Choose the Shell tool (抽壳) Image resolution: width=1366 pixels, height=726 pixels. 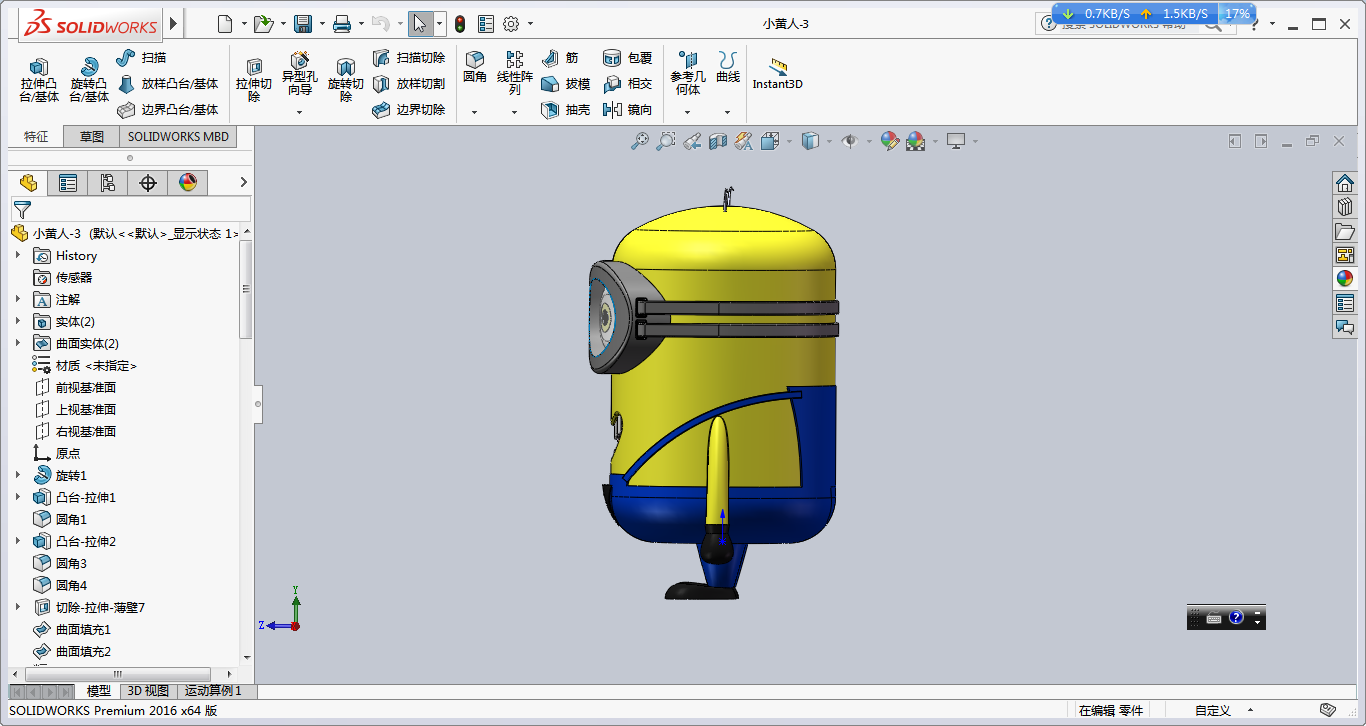point(565,110)
